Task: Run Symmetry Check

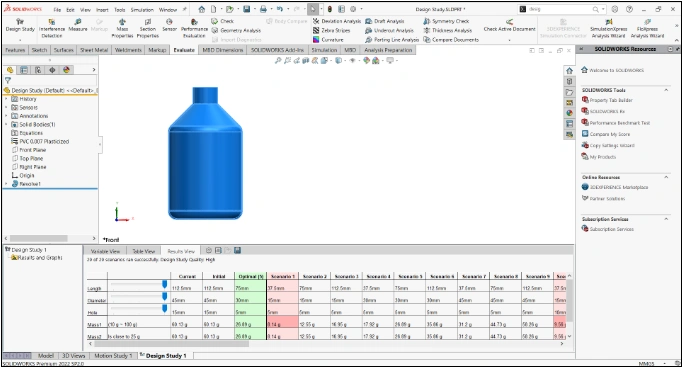Action: pyautogui.click(x=446, y=21)
